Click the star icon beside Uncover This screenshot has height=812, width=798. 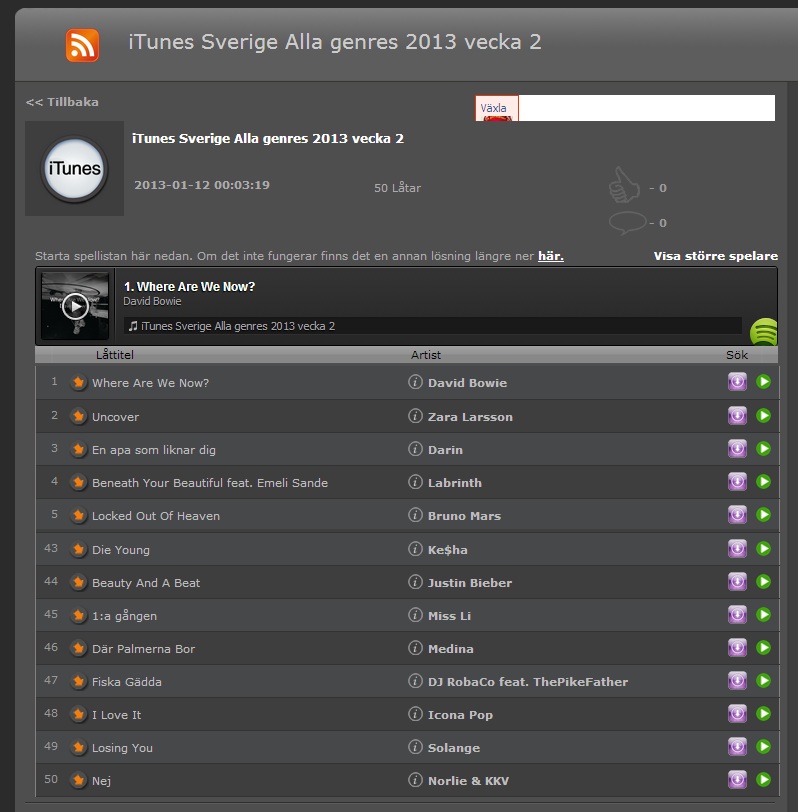click(79, 416)
